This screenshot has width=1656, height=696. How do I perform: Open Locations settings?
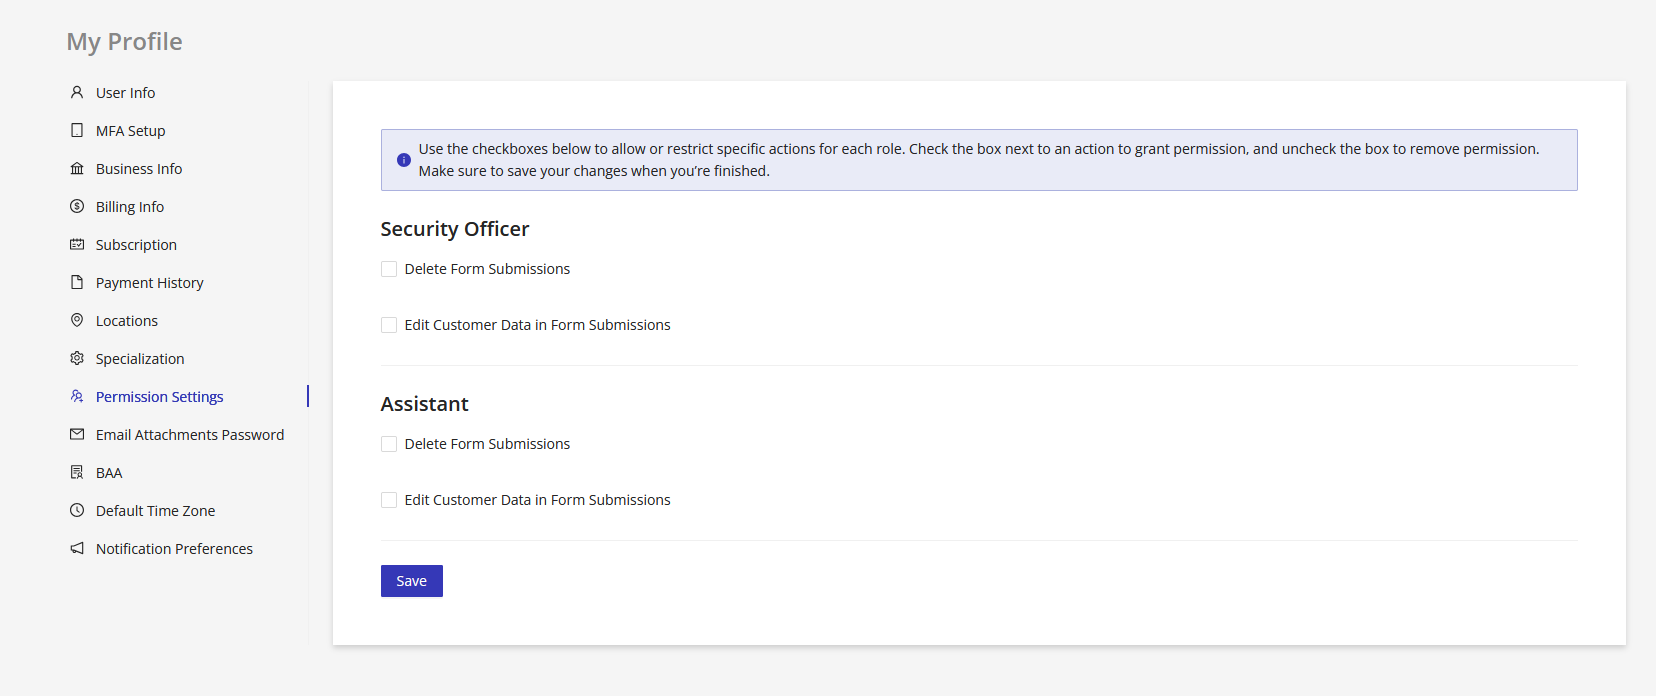[x=127, y=321]
